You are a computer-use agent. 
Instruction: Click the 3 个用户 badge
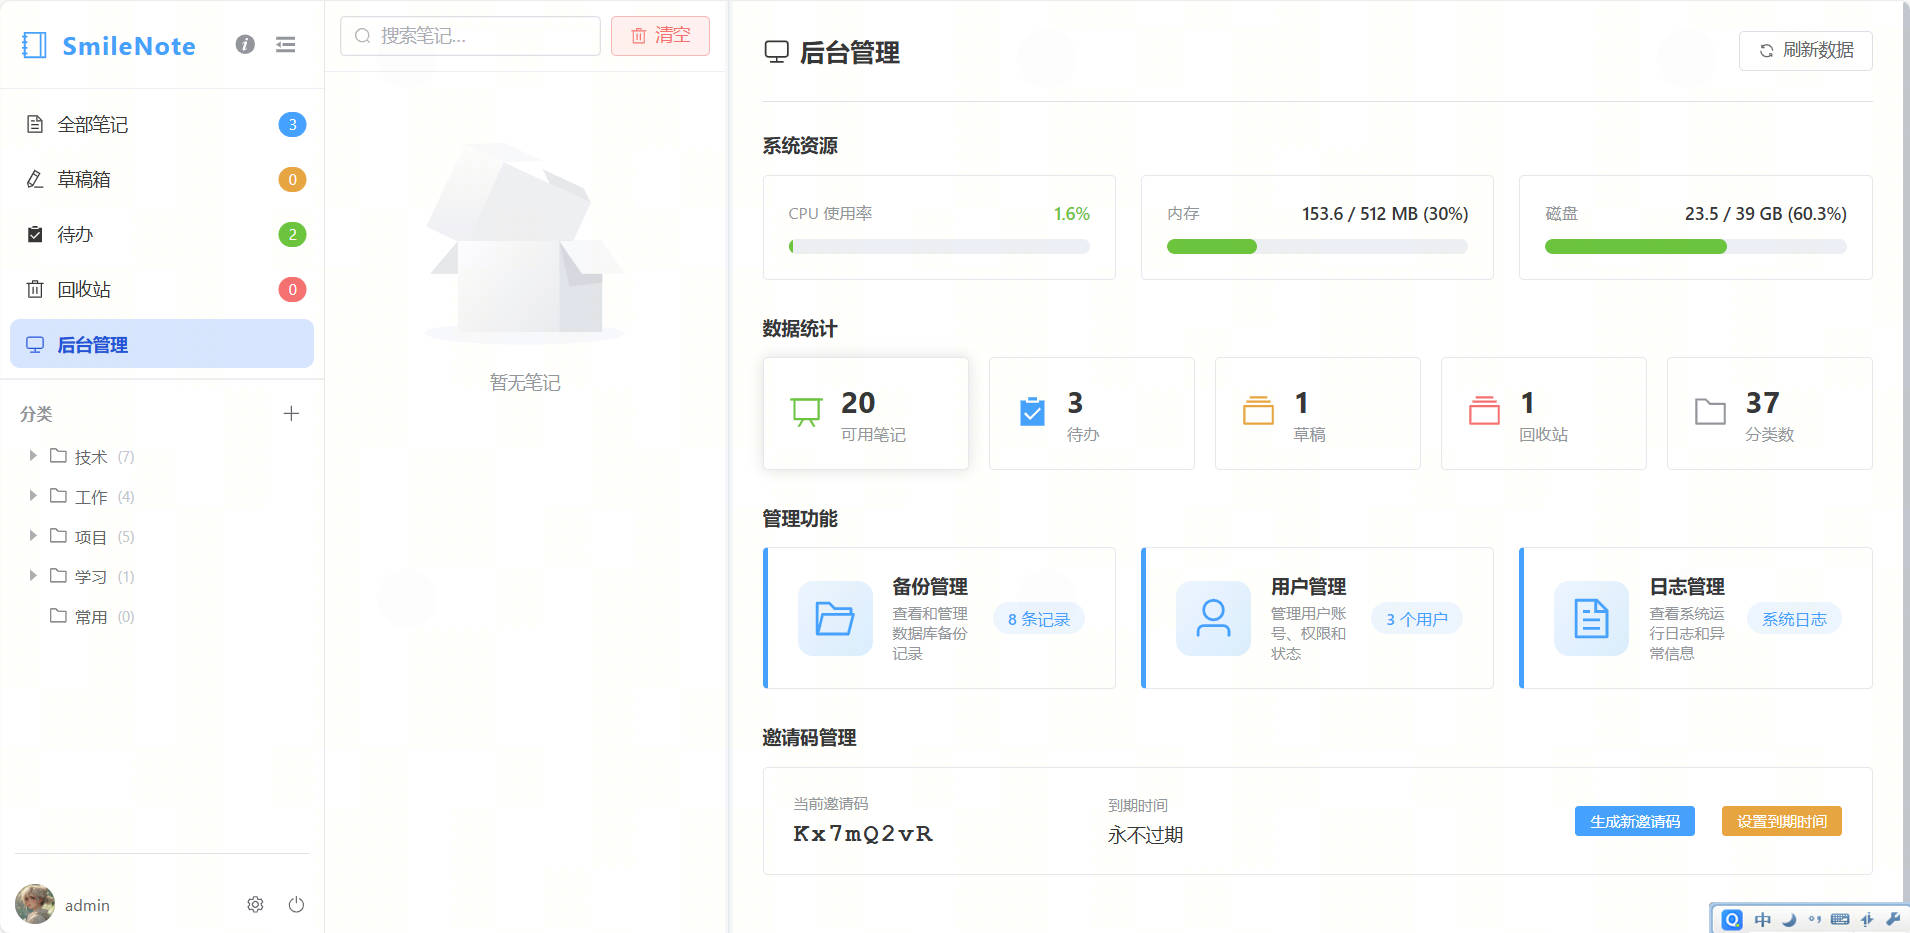[x=1417, y=619]
